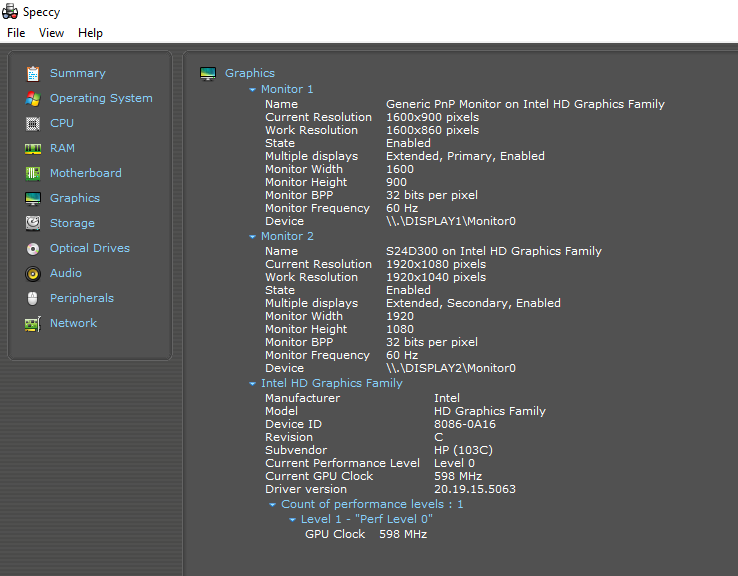Go to the Summary section
738x576 pixels.
78,73
